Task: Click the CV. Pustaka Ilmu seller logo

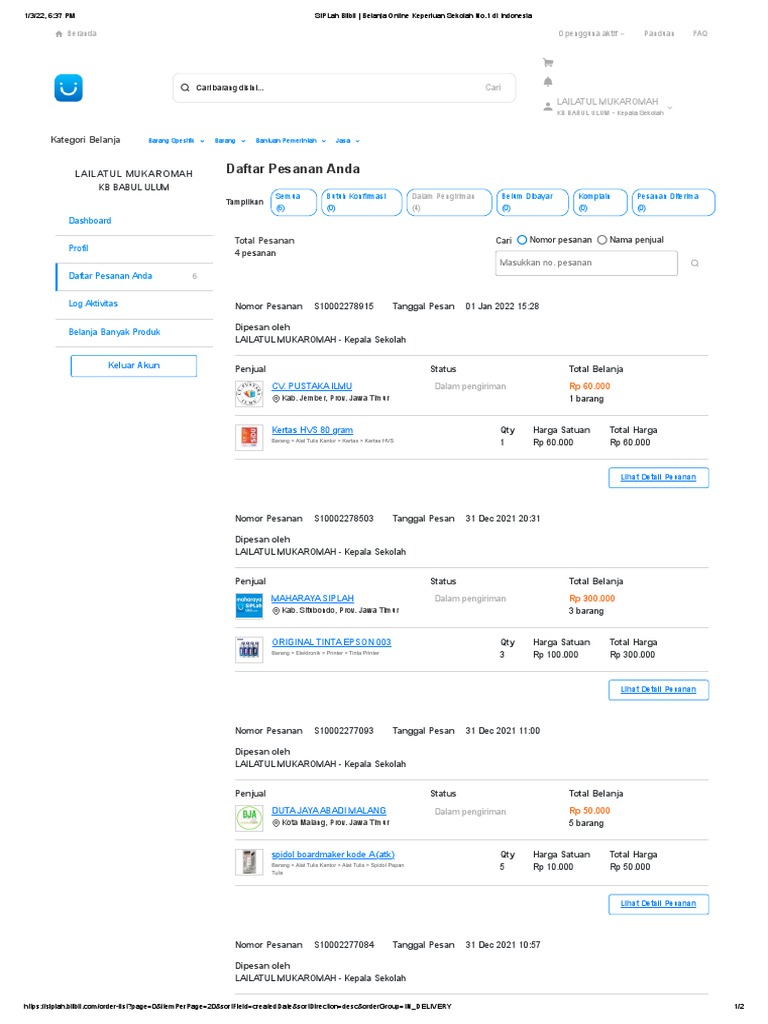Action: click(x=249, y=392)
